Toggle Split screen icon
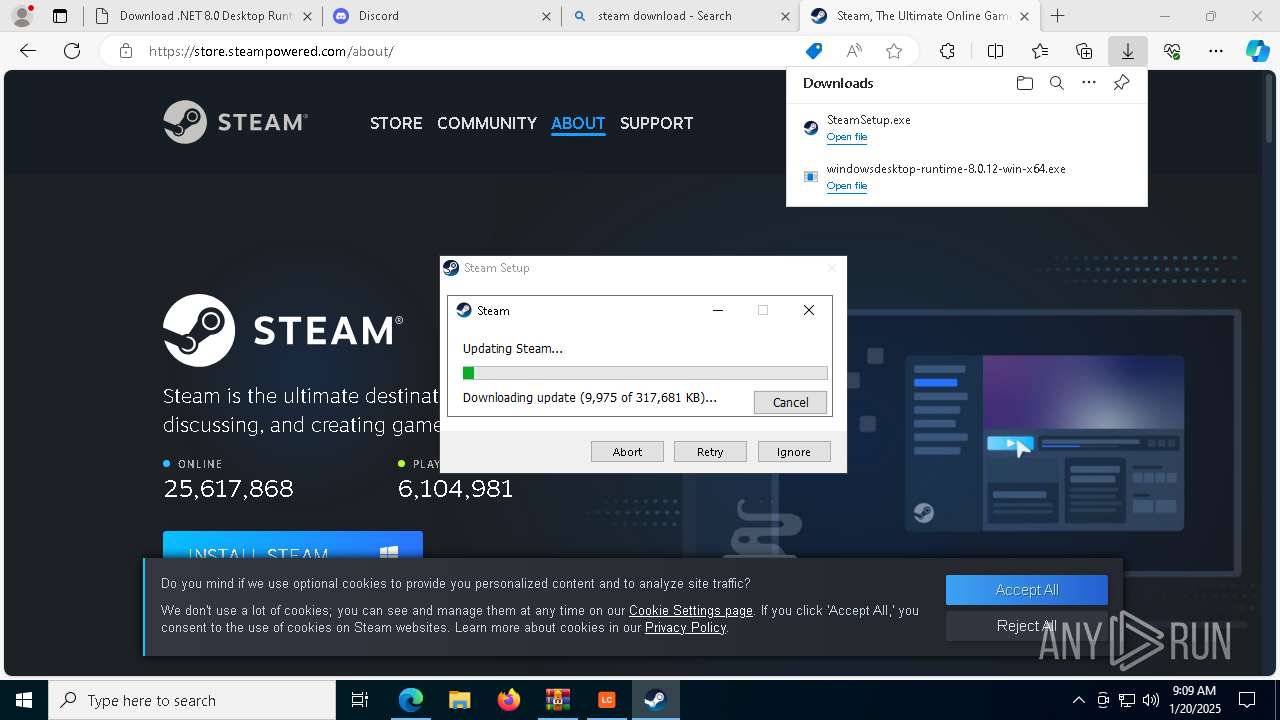1280x720 pixels. point(995,51)
